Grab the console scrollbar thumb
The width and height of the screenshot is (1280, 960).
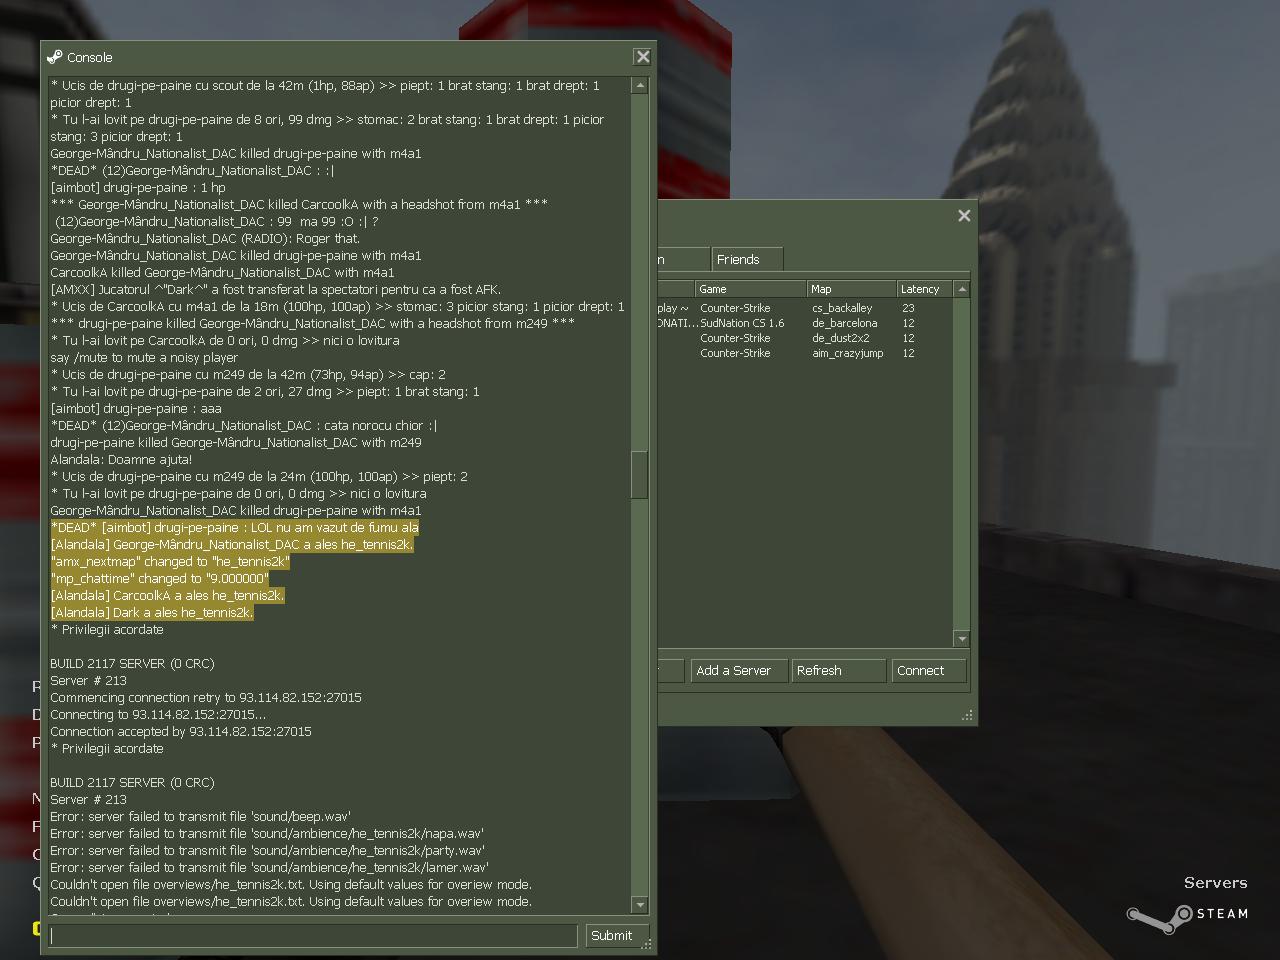tap(640, 475)
